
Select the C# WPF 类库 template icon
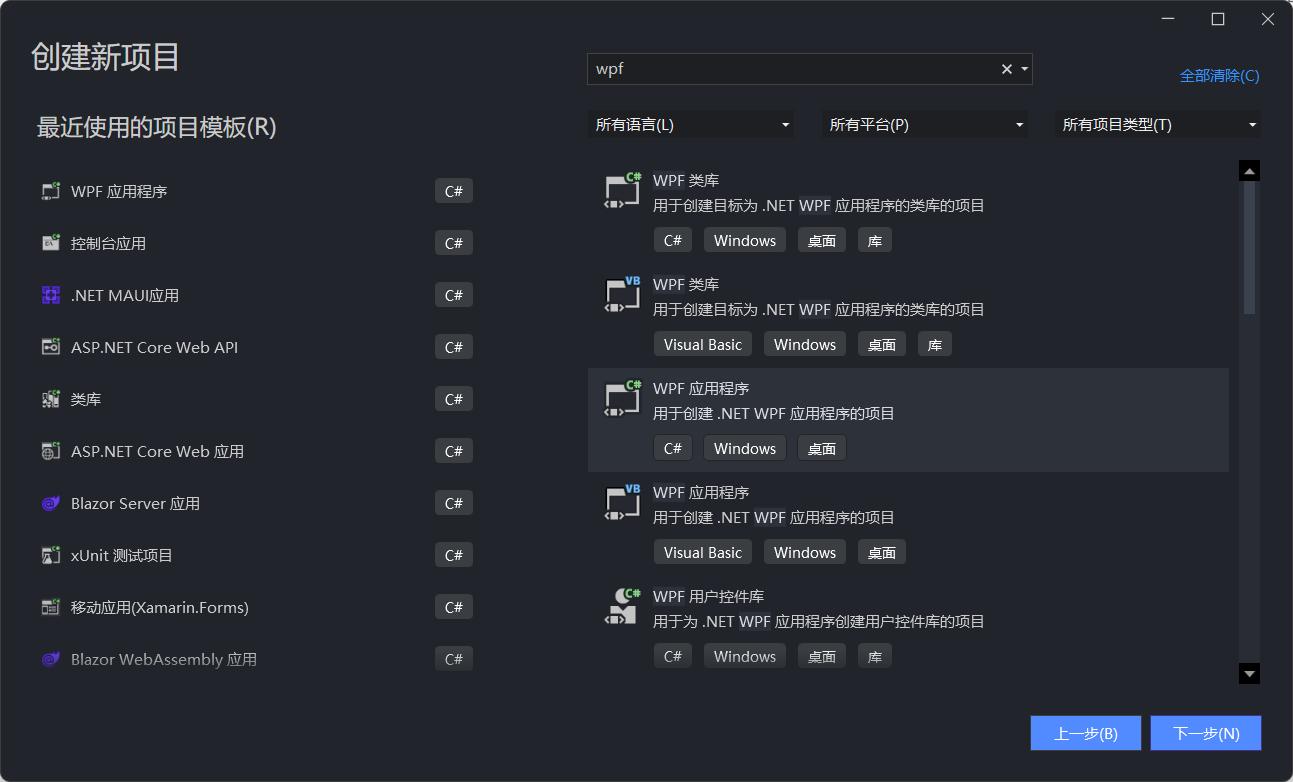pyautogui.click(x=620, y=190)
